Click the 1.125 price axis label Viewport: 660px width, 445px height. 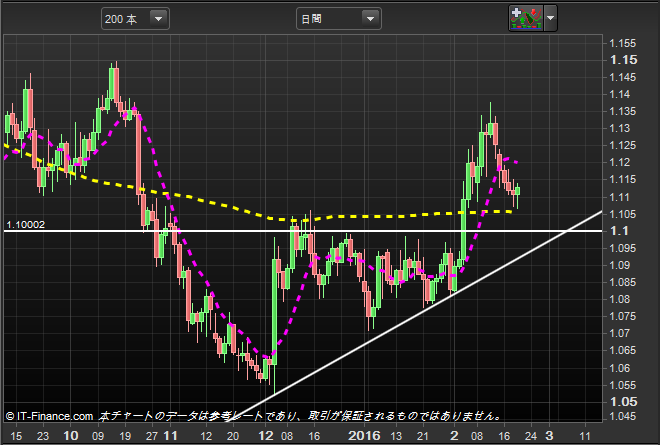pyautogui.click(x=623, y=146)
